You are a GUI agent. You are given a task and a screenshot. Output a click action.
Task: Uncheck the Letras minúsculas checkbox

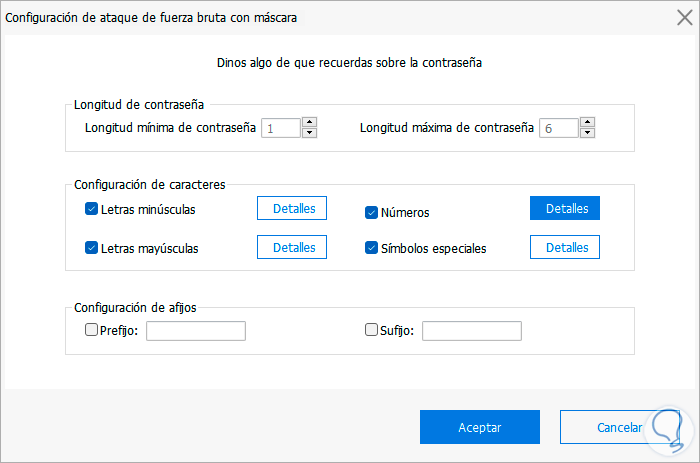coord(92,210)
